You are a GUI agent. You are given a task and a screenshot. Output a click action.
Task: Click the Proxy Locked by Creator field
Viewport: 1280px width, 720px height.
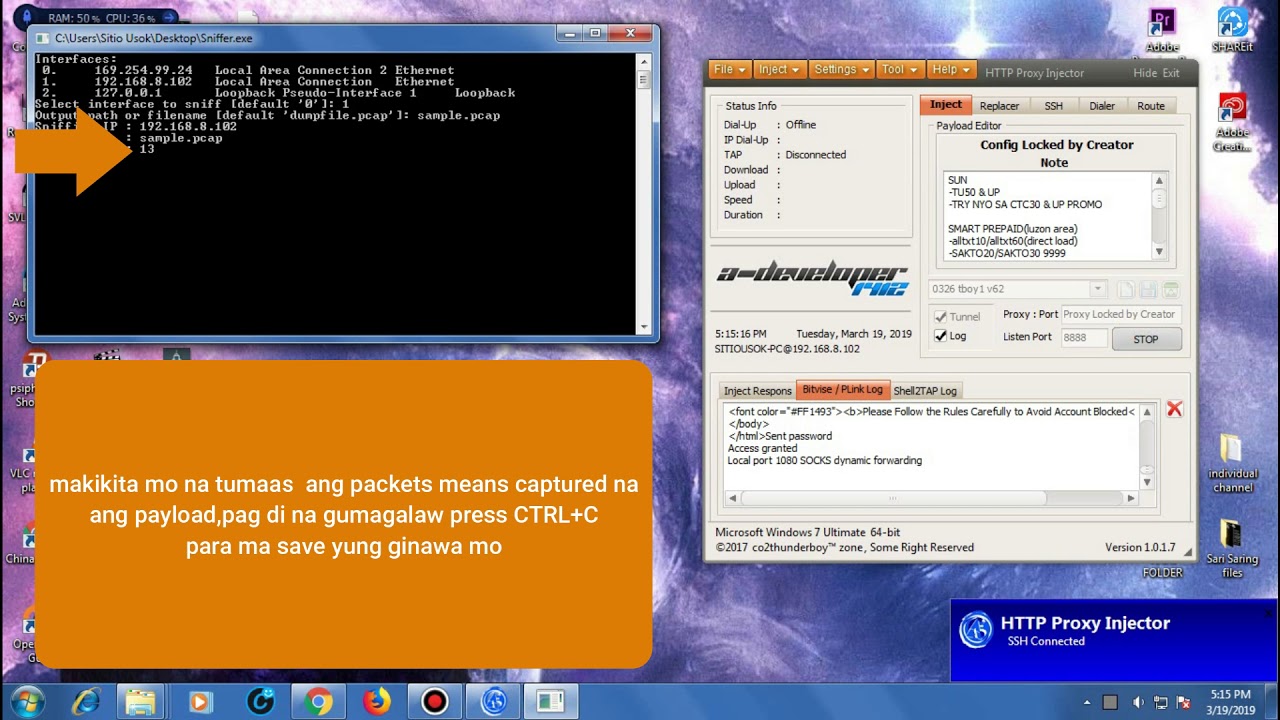1120,314
